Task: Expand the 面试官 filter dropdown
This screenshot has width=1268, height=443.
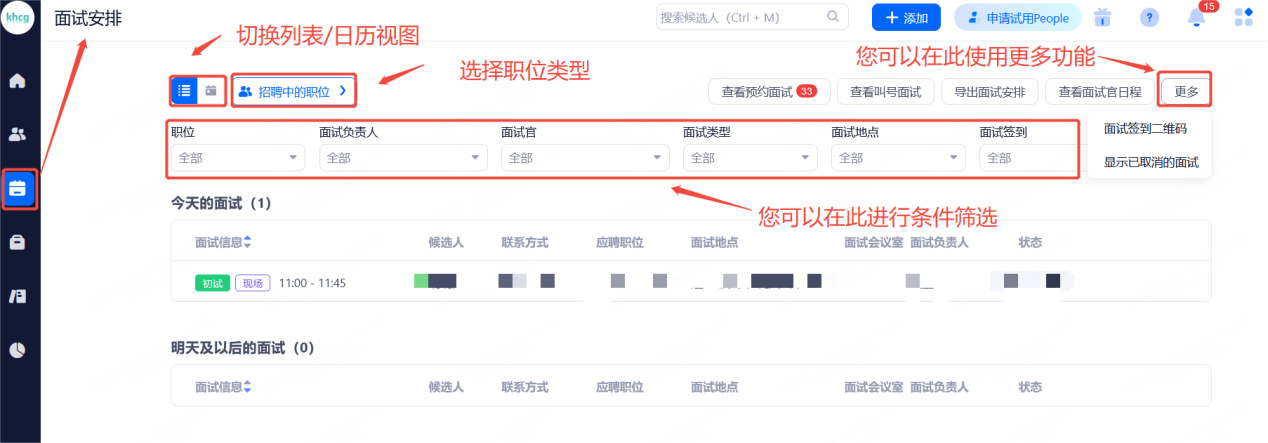Action: 585,158
